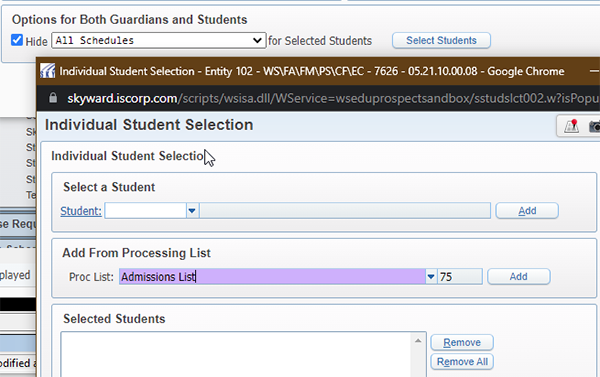The width and height of the screenshot is (600, 377).
Task: Click Add next to the Proc List field
Action: point(518,276)
